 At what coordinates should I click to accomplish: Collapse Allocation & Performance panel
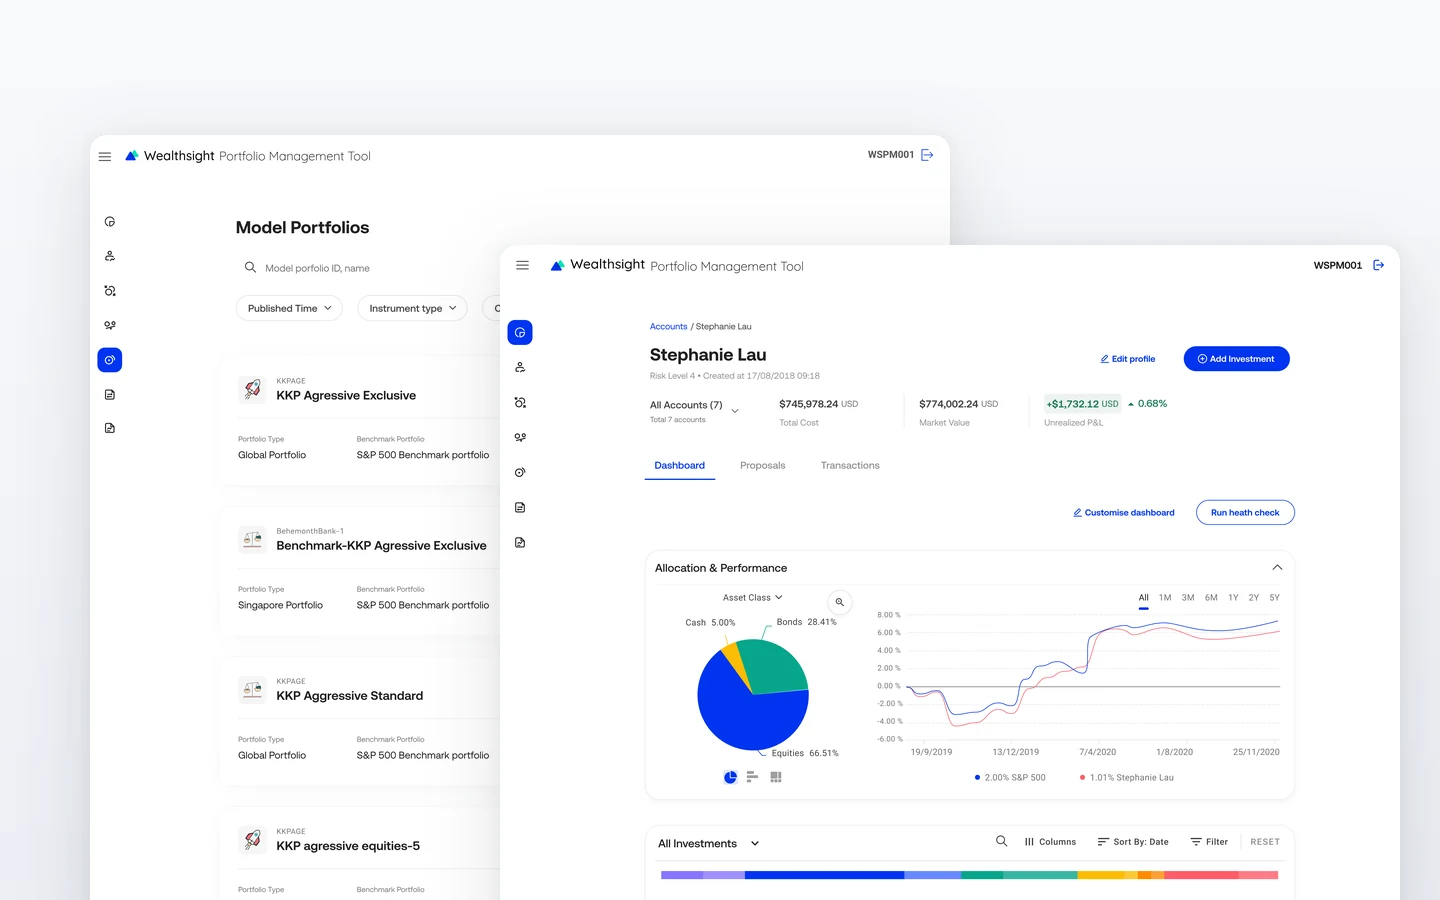(1277, 567)
